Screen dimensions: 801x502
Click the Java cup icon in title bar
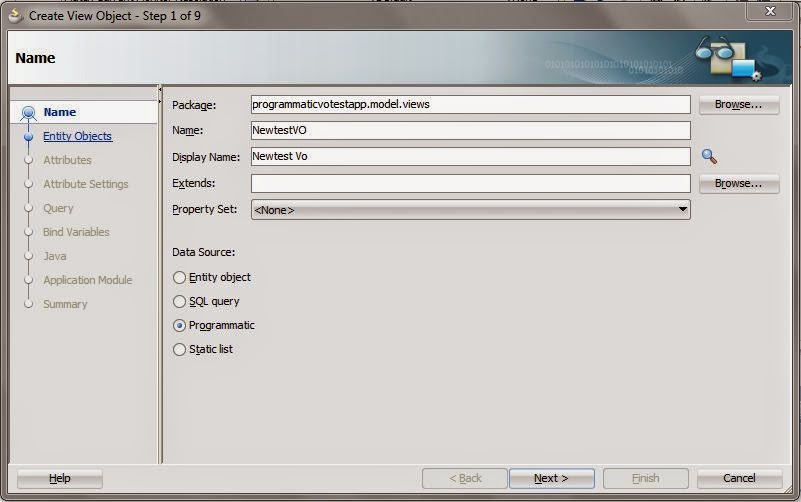pos(16,16)
